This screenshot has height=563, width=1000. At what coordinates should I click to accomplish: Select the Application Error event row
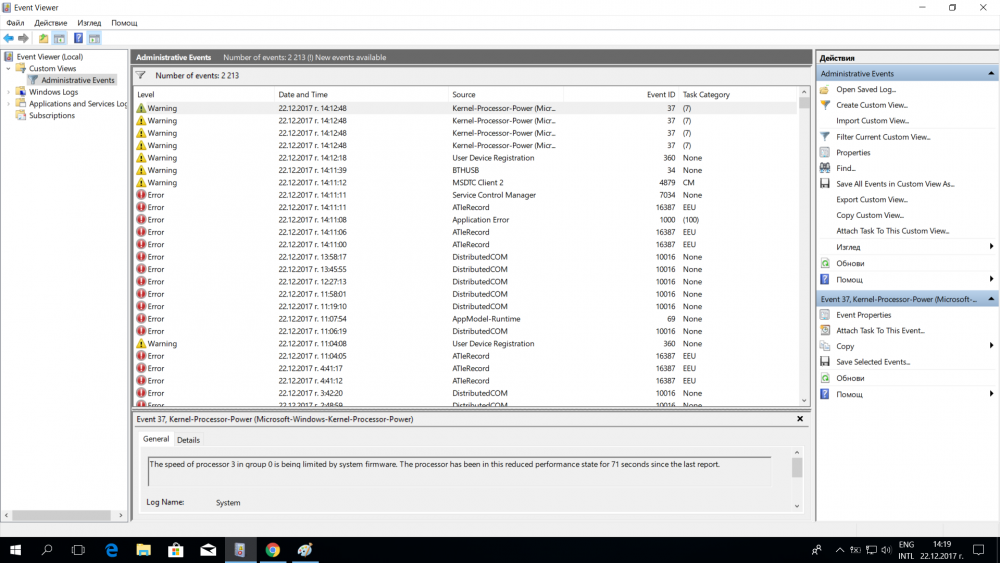(x=465, y=220)
